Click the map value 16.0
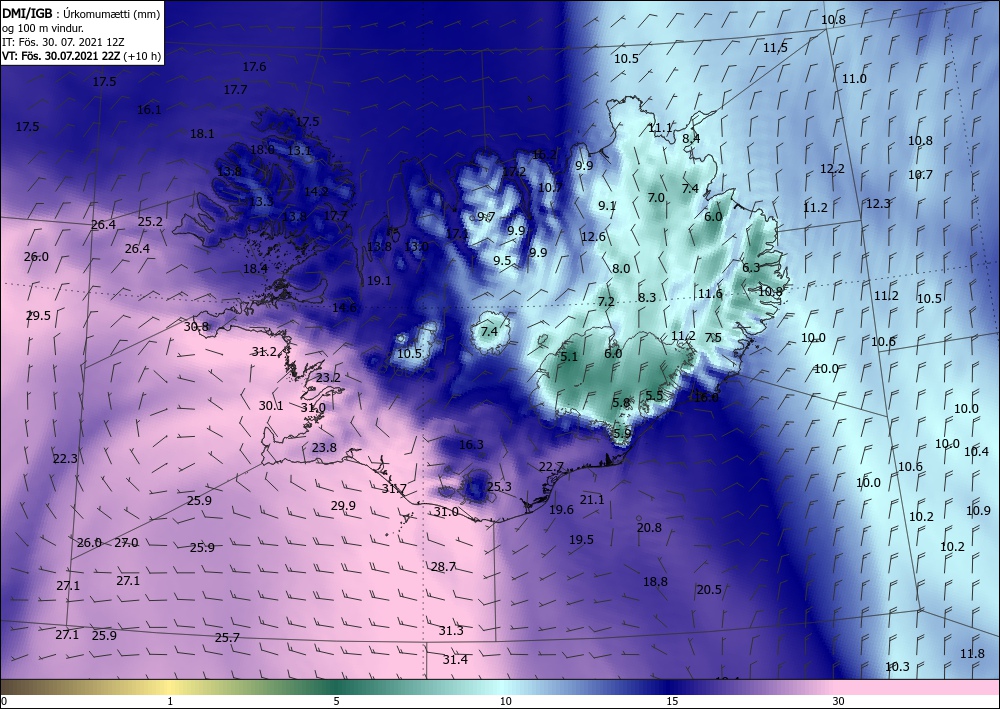The width and height of the screenshot is (1000, 709). coord(706,397)
